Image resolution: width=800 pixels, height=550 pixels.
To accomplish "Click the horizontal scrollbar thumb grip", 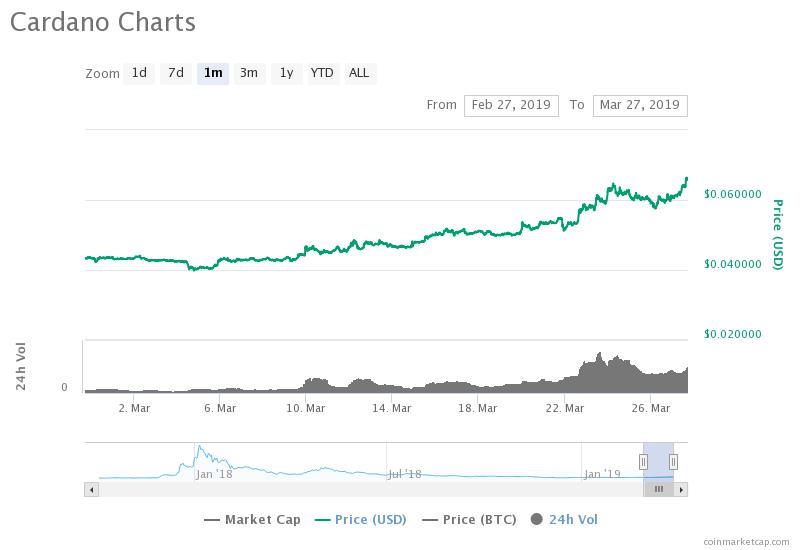I will tap(659, 489).
